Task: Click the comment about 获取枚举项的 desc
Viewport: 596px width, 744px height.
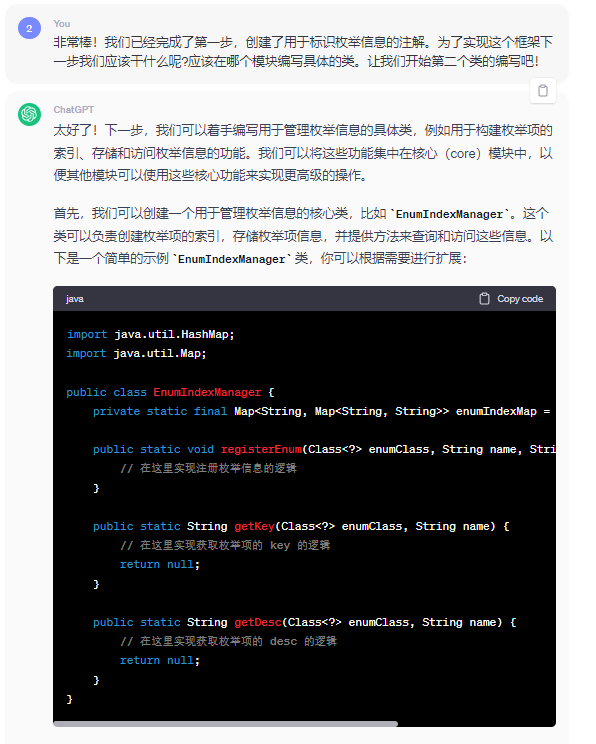Action: click(x=228, y=641)
